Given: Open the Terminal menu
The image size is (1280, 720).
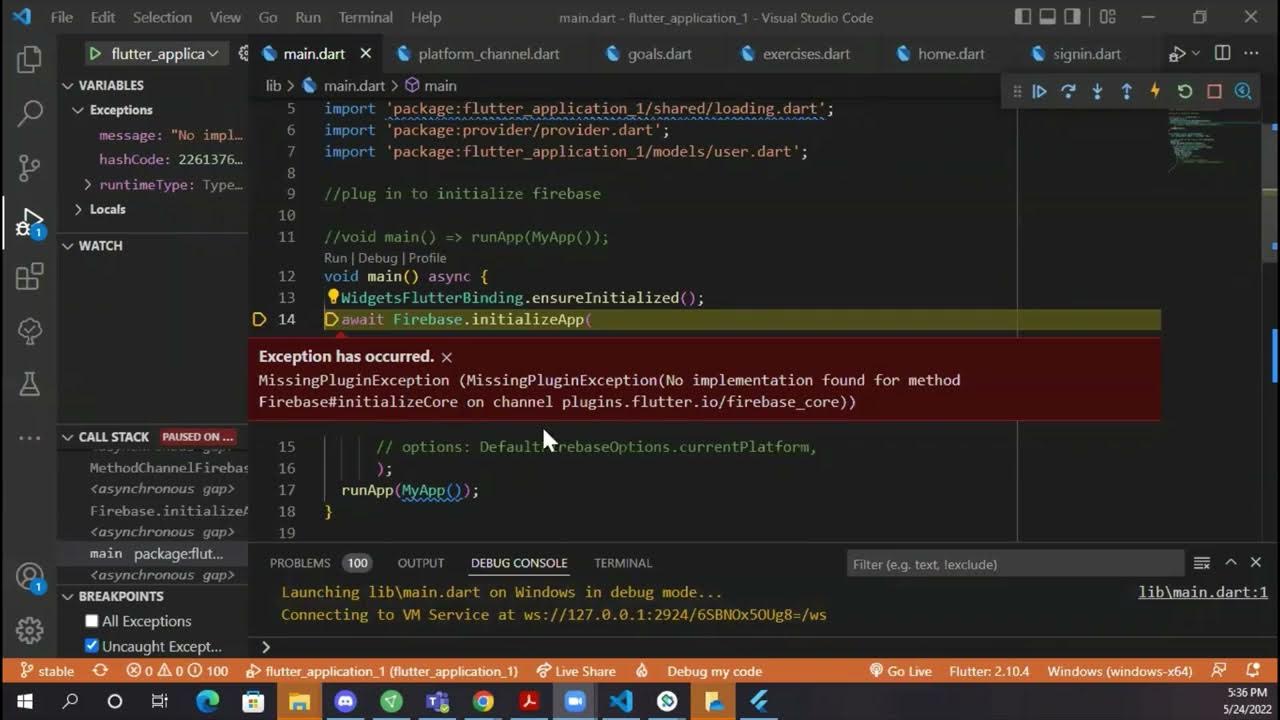Looking at the screenshot, I should click(365, 17).
